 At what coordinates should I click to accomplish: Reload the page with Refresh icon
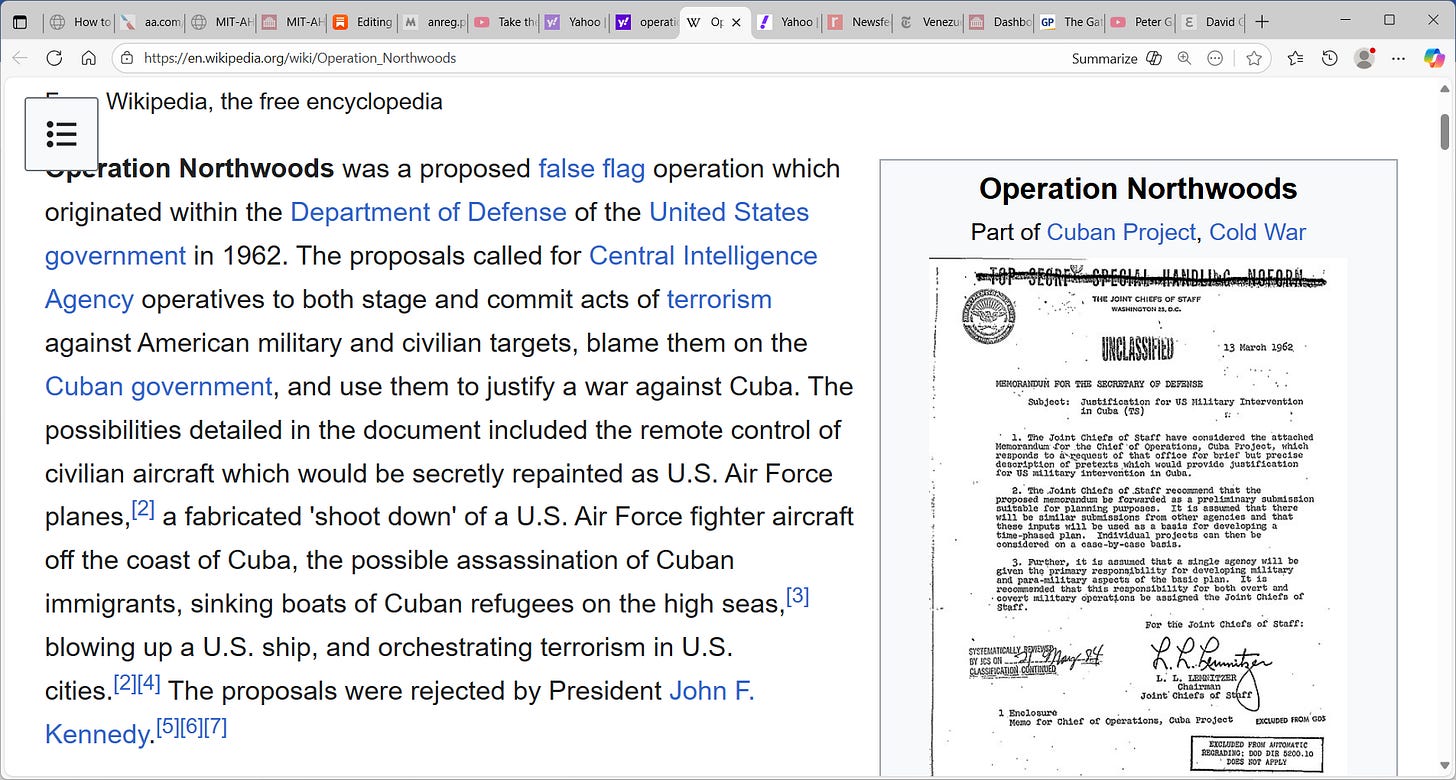[54, 58]
